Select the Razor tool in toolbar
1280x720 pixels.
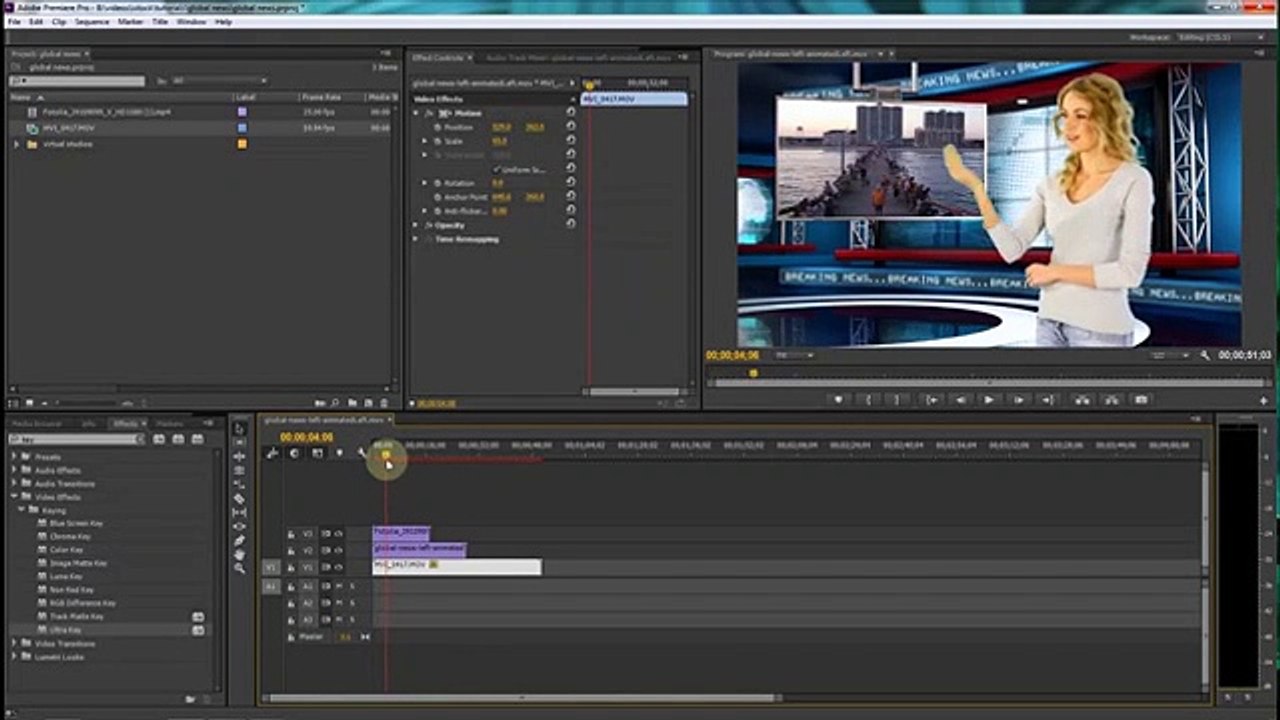[239, 498]
